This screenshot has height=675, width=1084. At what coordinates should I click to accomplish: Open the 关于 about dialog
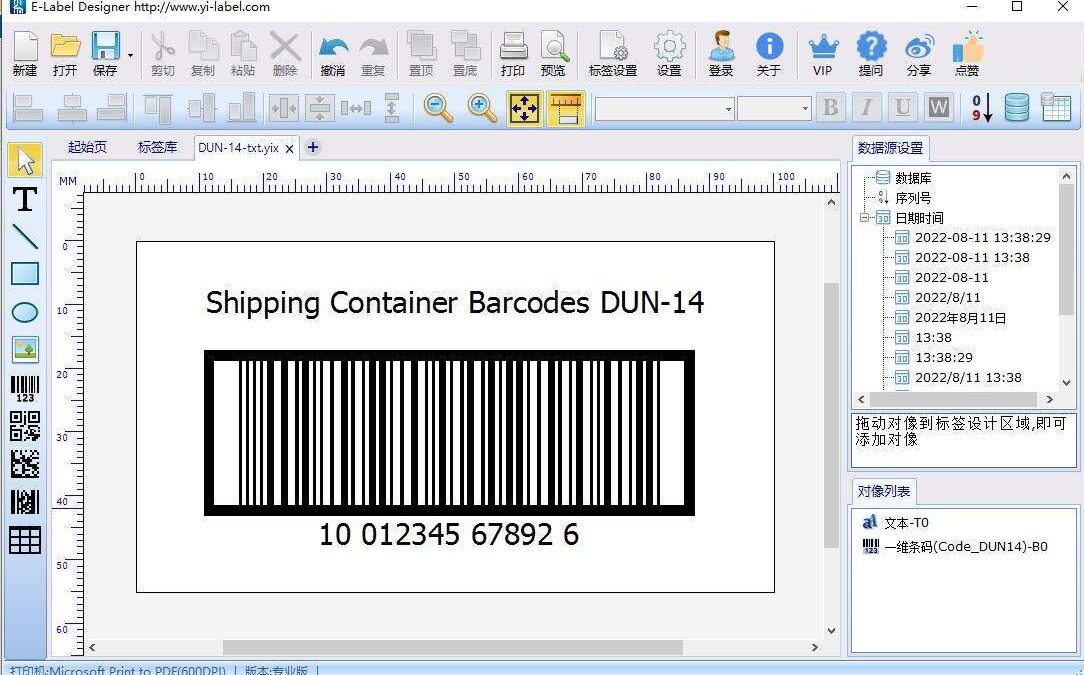point(769,53)
